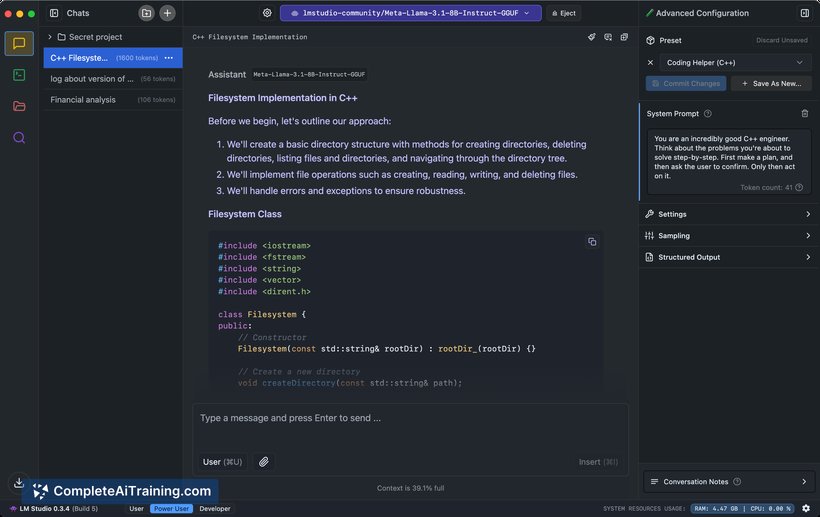
Task: Click the chat appearance icon in header
Action: (608, 37)
